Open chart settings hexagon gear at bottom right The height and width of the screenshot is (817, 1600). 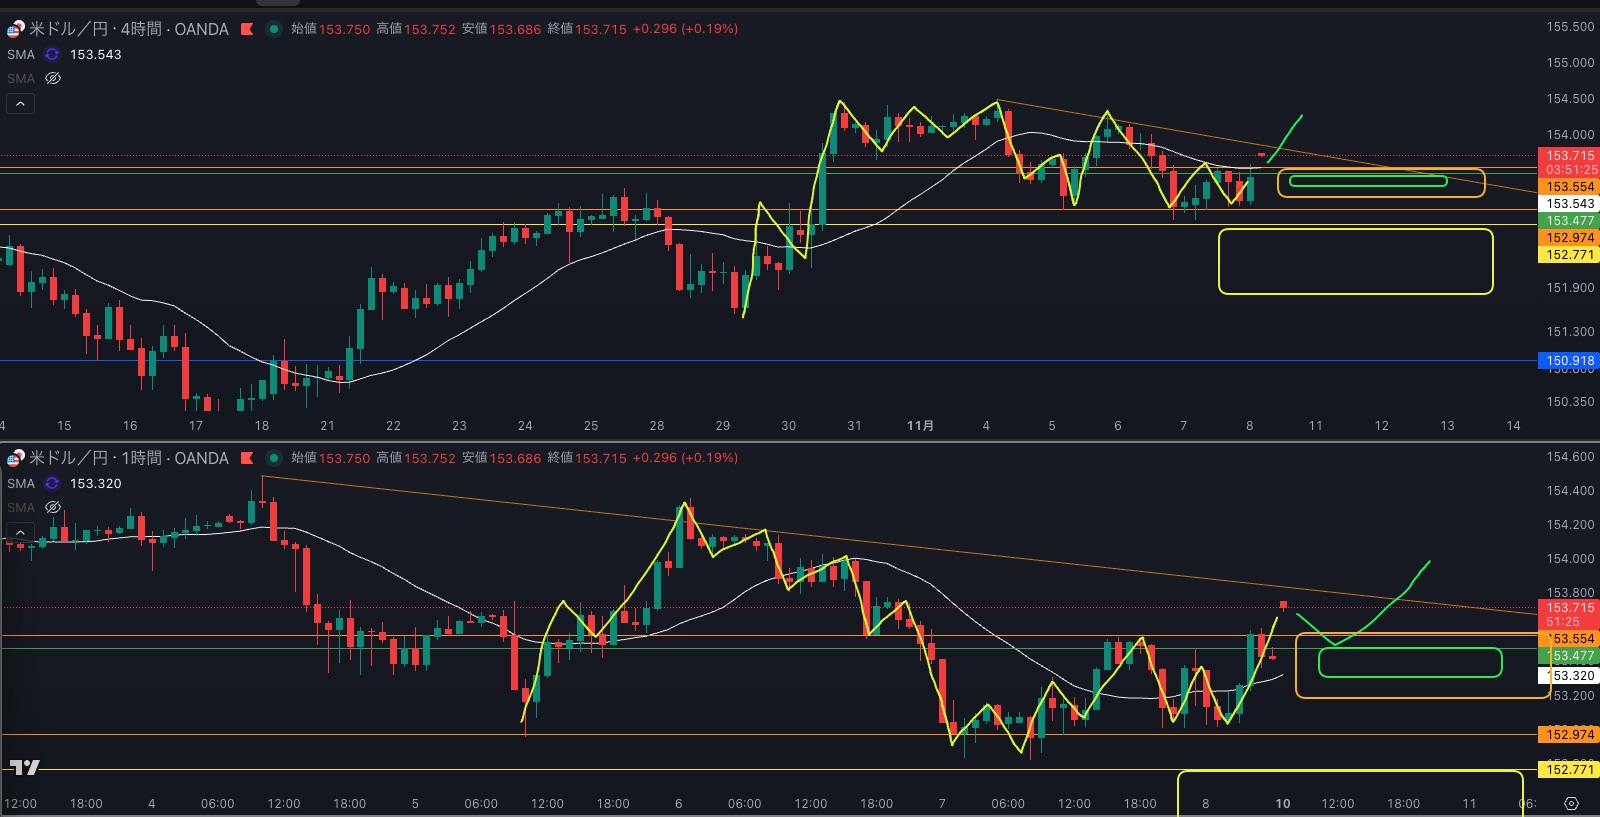pyautogui.click(x=1571, y=803)
